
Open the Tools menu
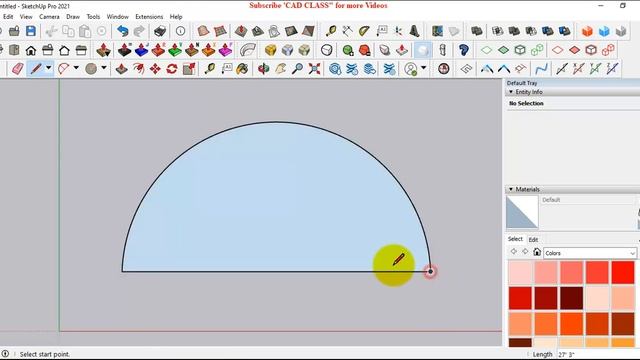pos(93,17)
